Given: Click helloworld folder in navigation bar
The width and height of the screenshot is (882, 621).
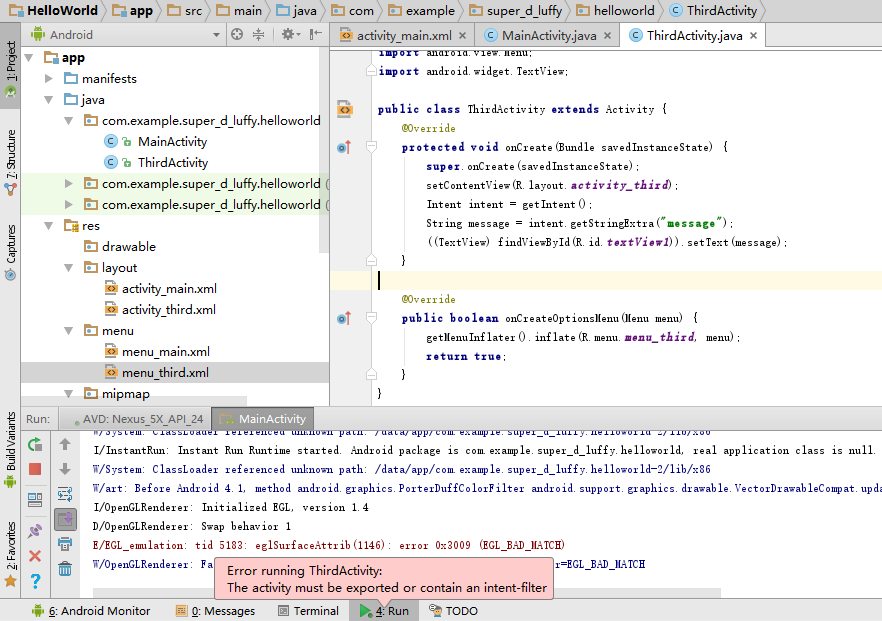Looking at the screenshot, I should [616, 11].
